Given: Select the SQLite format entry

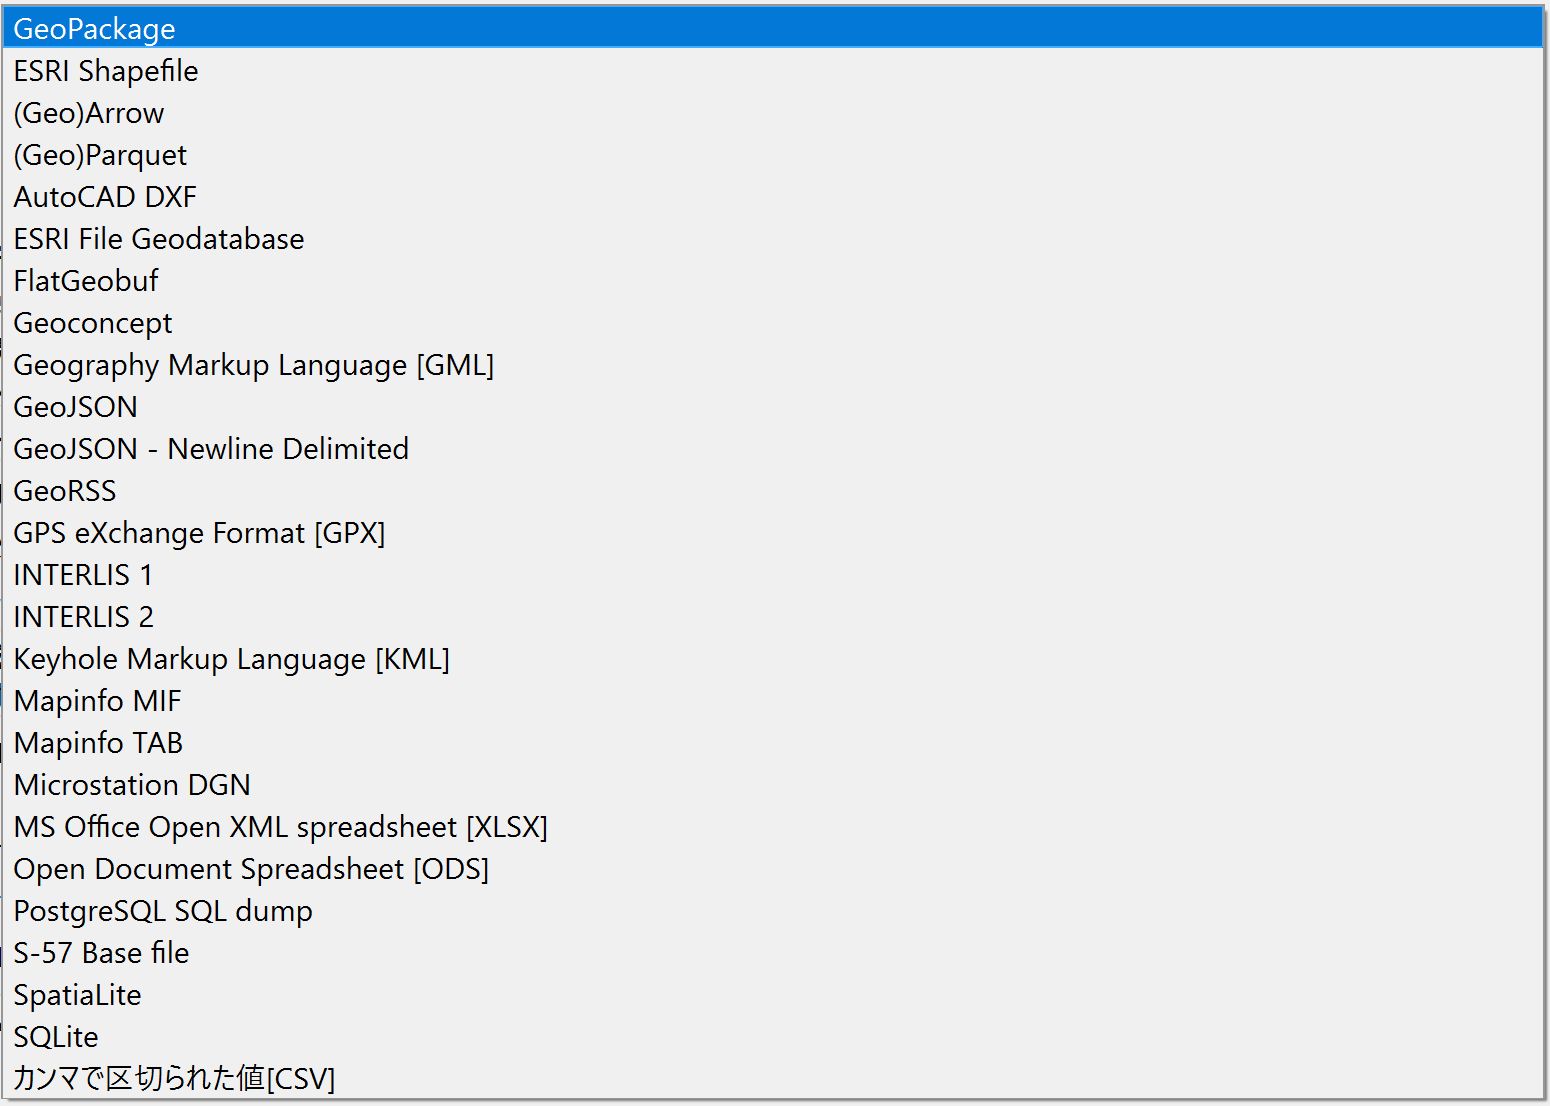Looking at the screenshot, I should pyautogui.click(x=773, y=1036).
